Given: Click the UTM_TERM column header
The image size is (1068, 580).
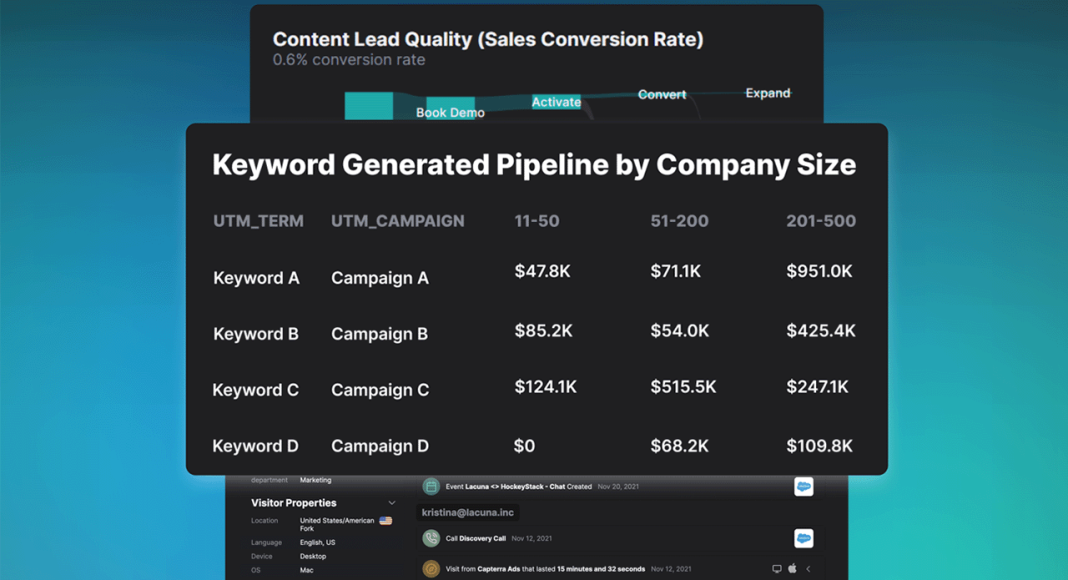Looking at the screenshot, I should [258, 221].
